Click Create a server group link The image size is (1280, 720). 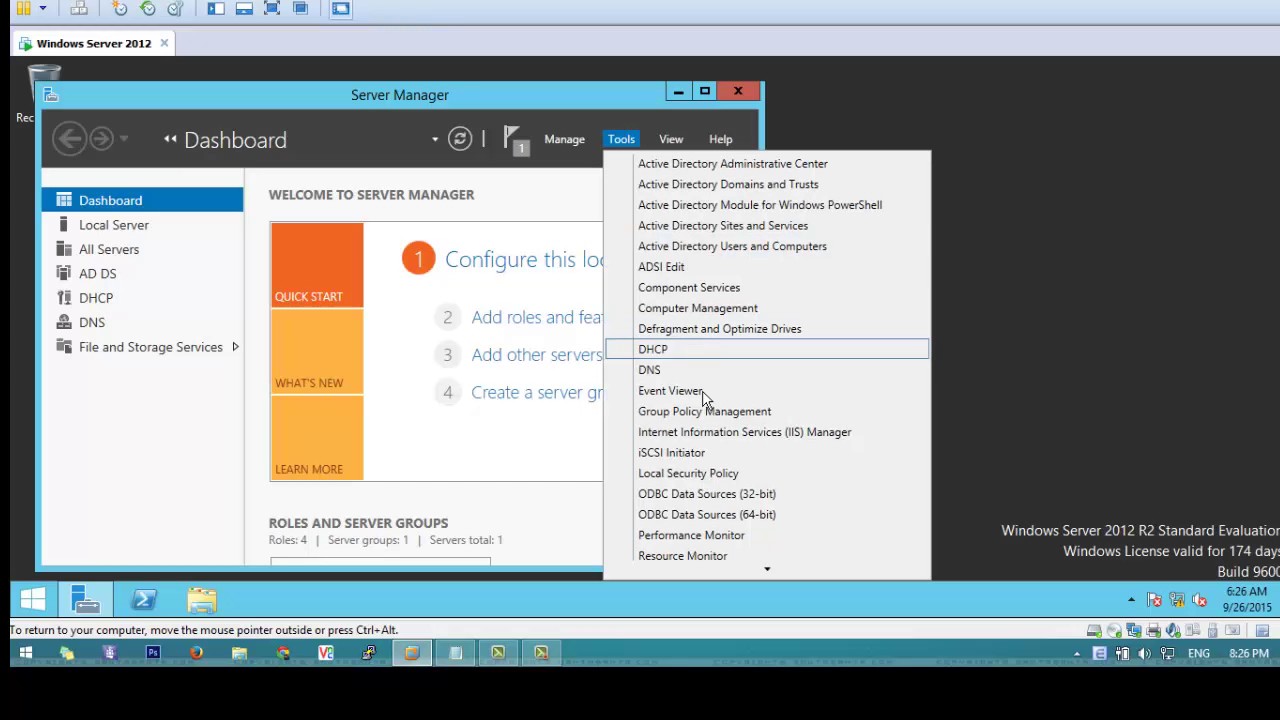click(x=537, y=392)
